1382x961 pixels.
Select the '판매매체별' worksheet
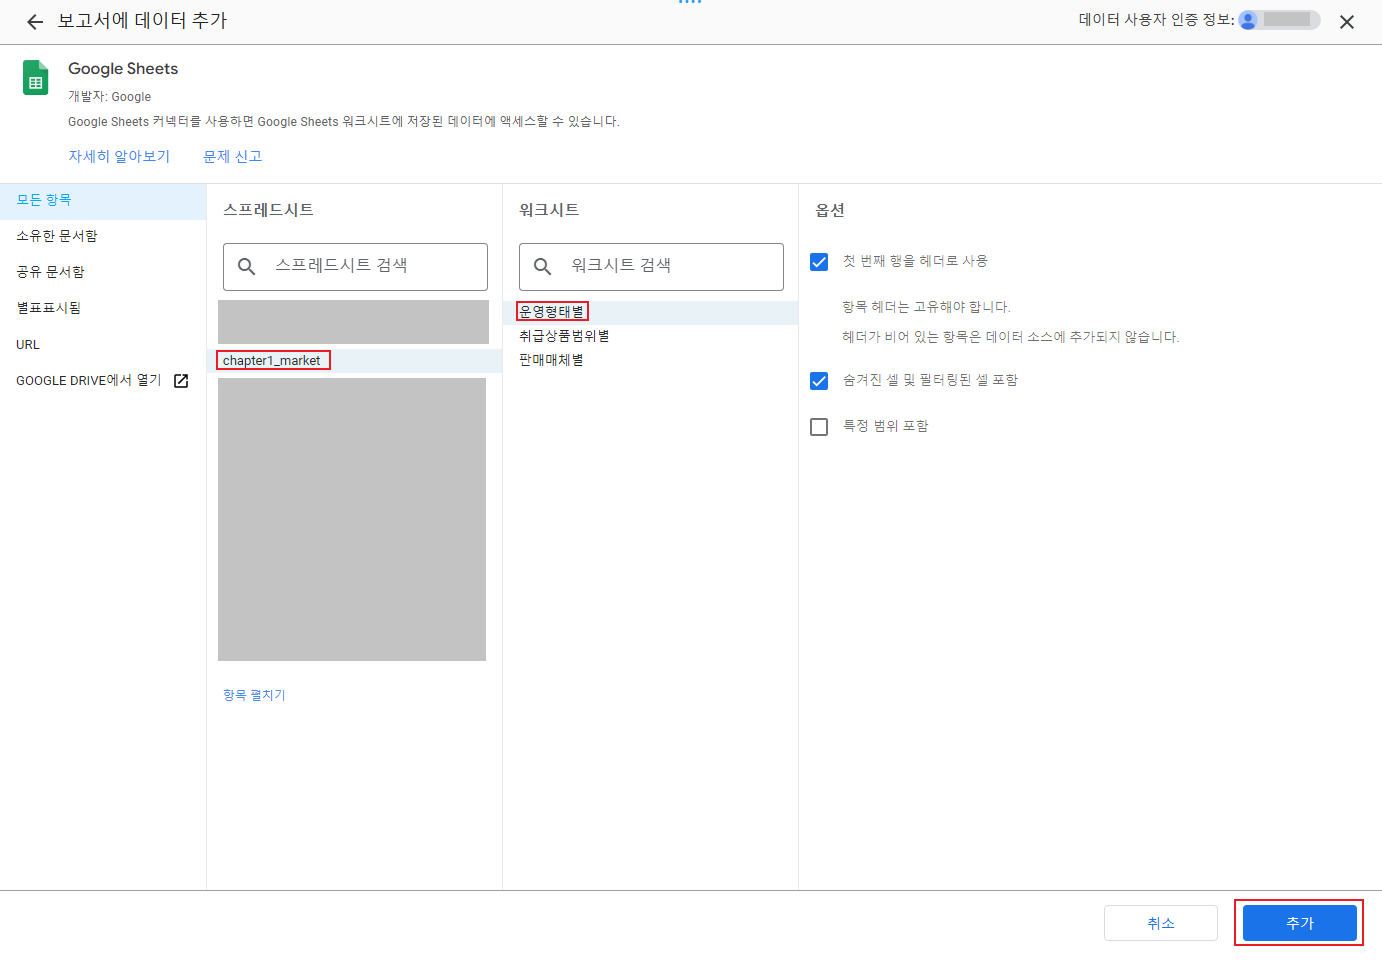650,360
